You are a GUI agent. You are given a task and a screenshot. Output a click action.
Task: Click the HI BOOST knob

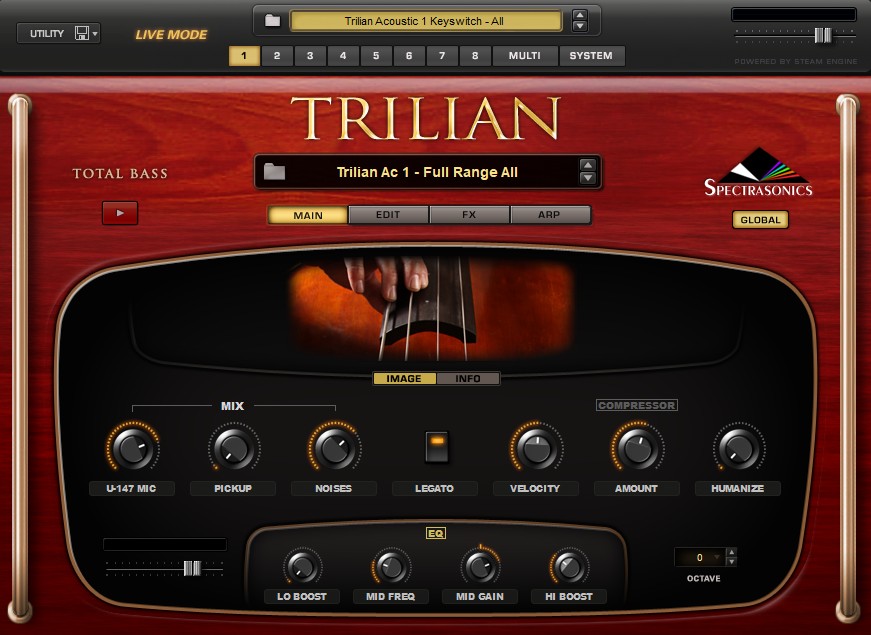tap(569, 567)
